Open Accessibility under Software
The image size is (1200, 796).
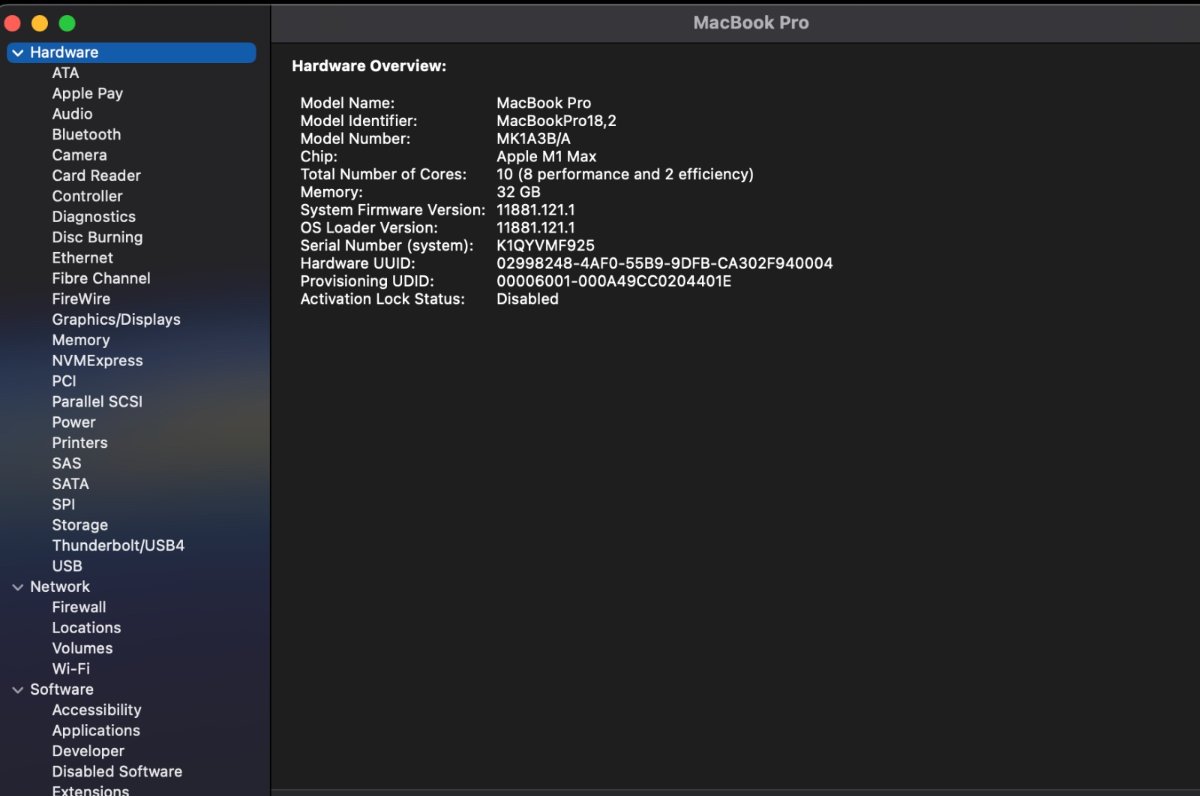96,710
